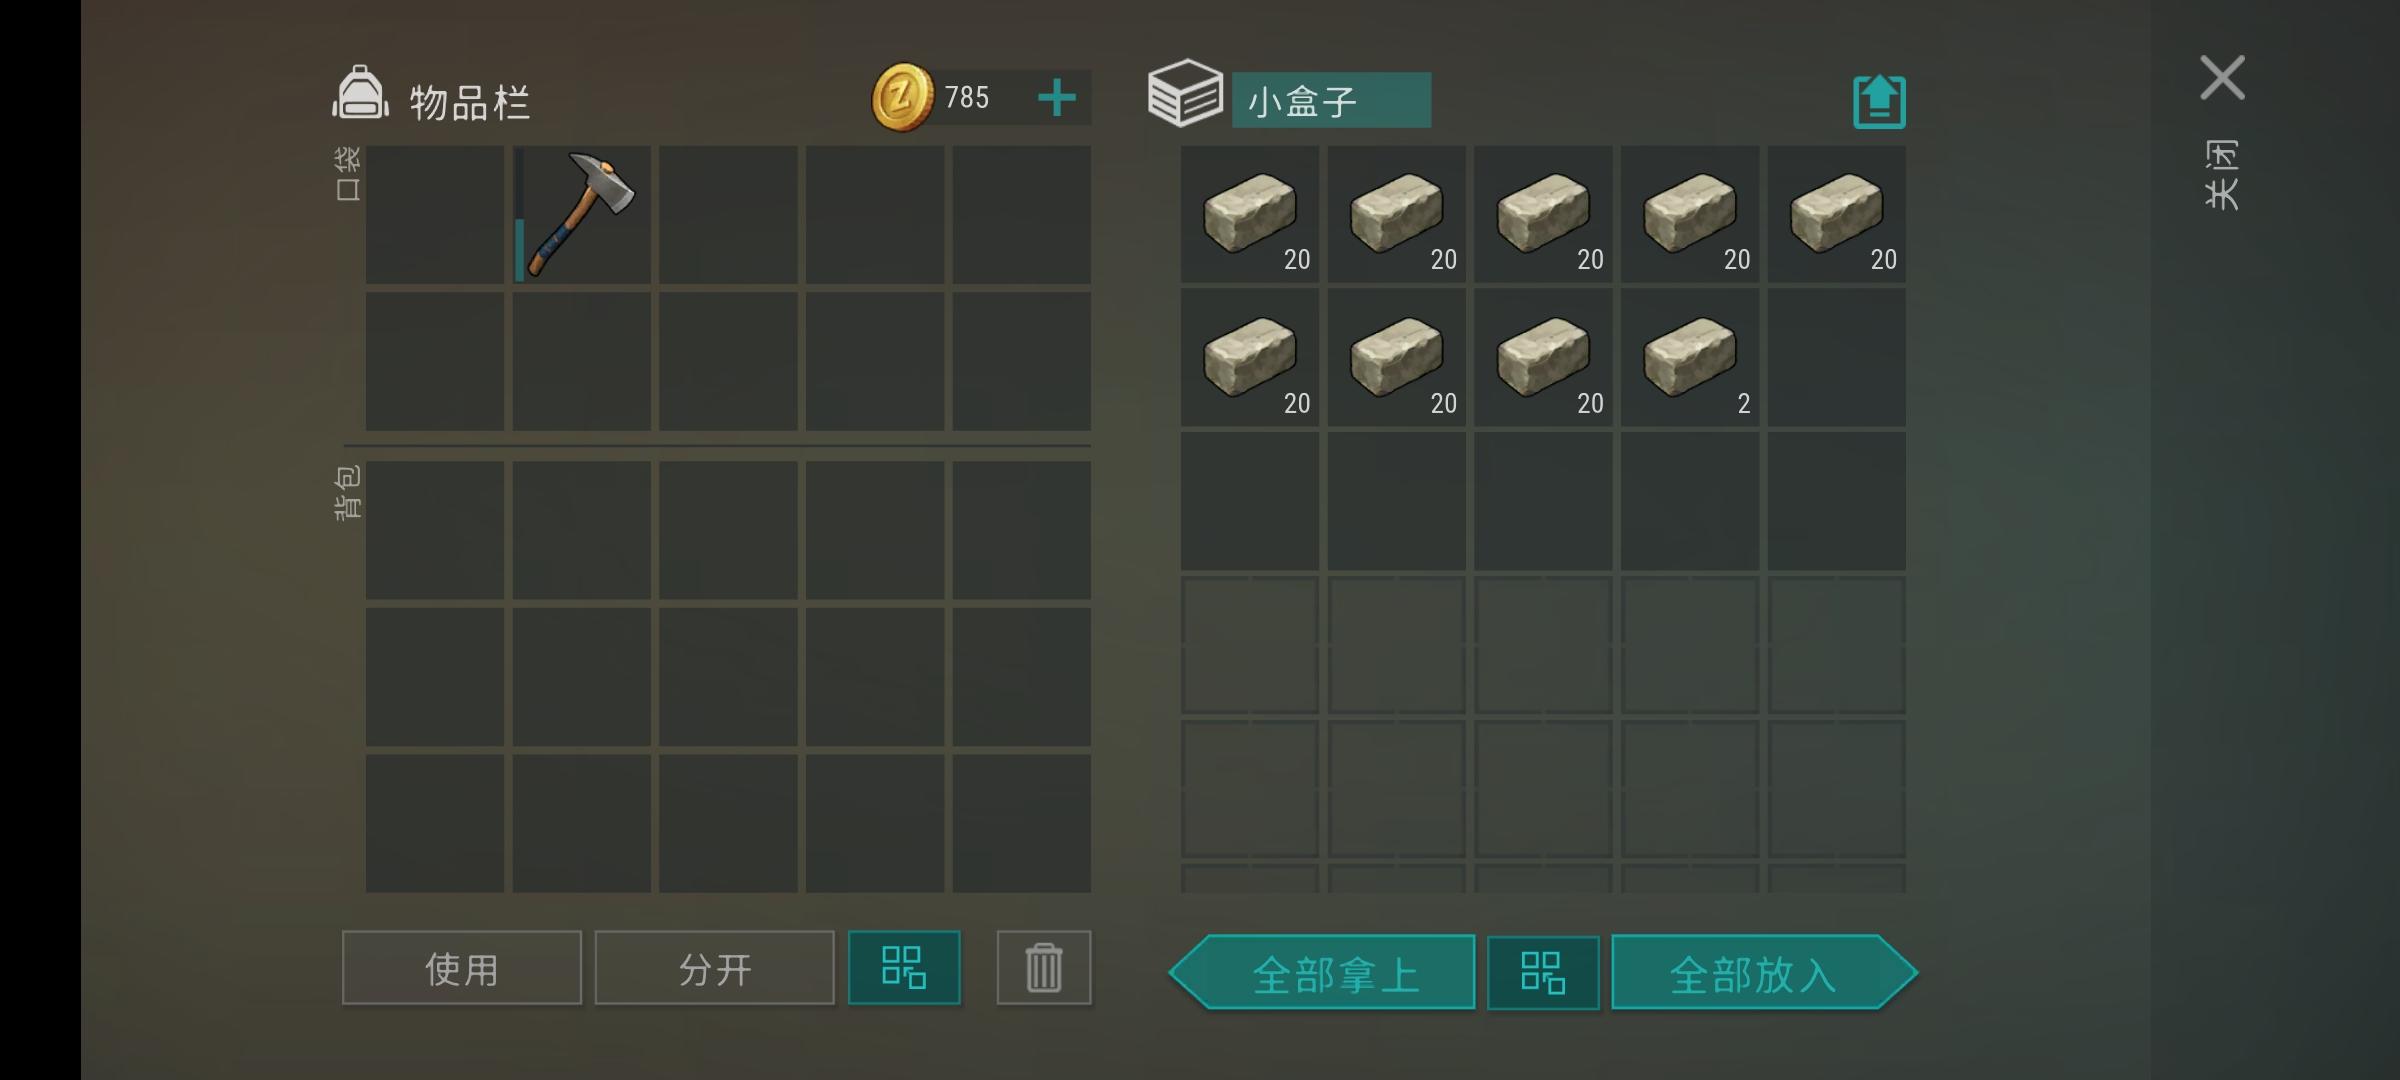Click the small box stack icon
Viewport: 2400px width, 1080px height.
(1185, 94)
